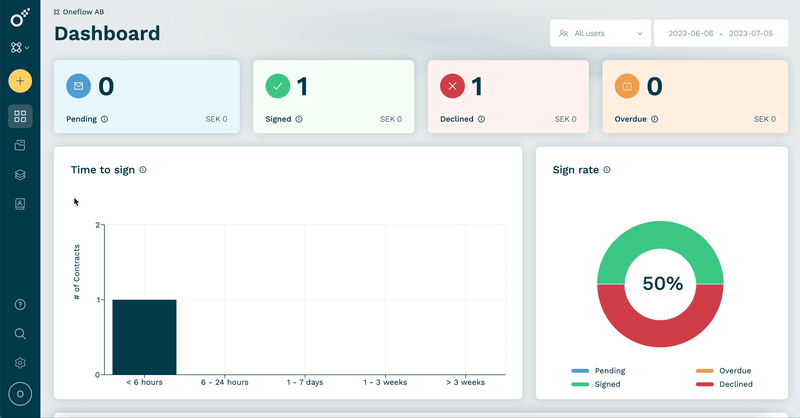Viewport: 800px width, 418px height.
Task: Click the '1 - 3 weeks' axis label
Action: pyautogui.click(x=385, y=382)
